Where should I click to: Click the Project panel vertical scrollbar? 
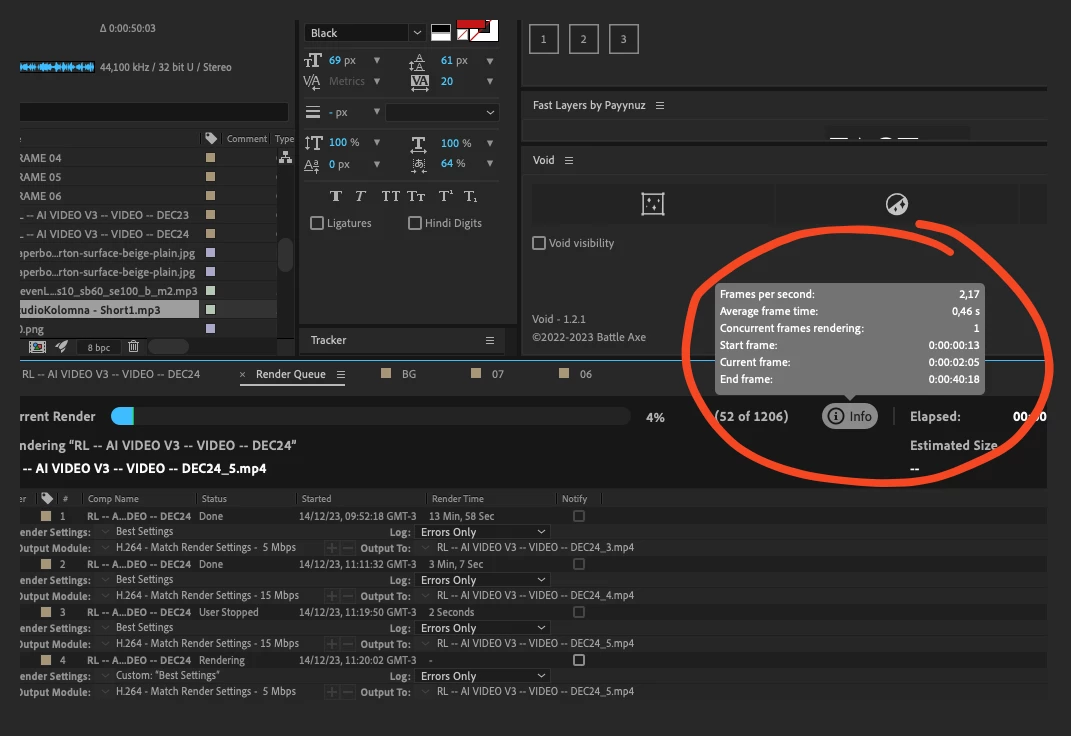tap(285, 255)
